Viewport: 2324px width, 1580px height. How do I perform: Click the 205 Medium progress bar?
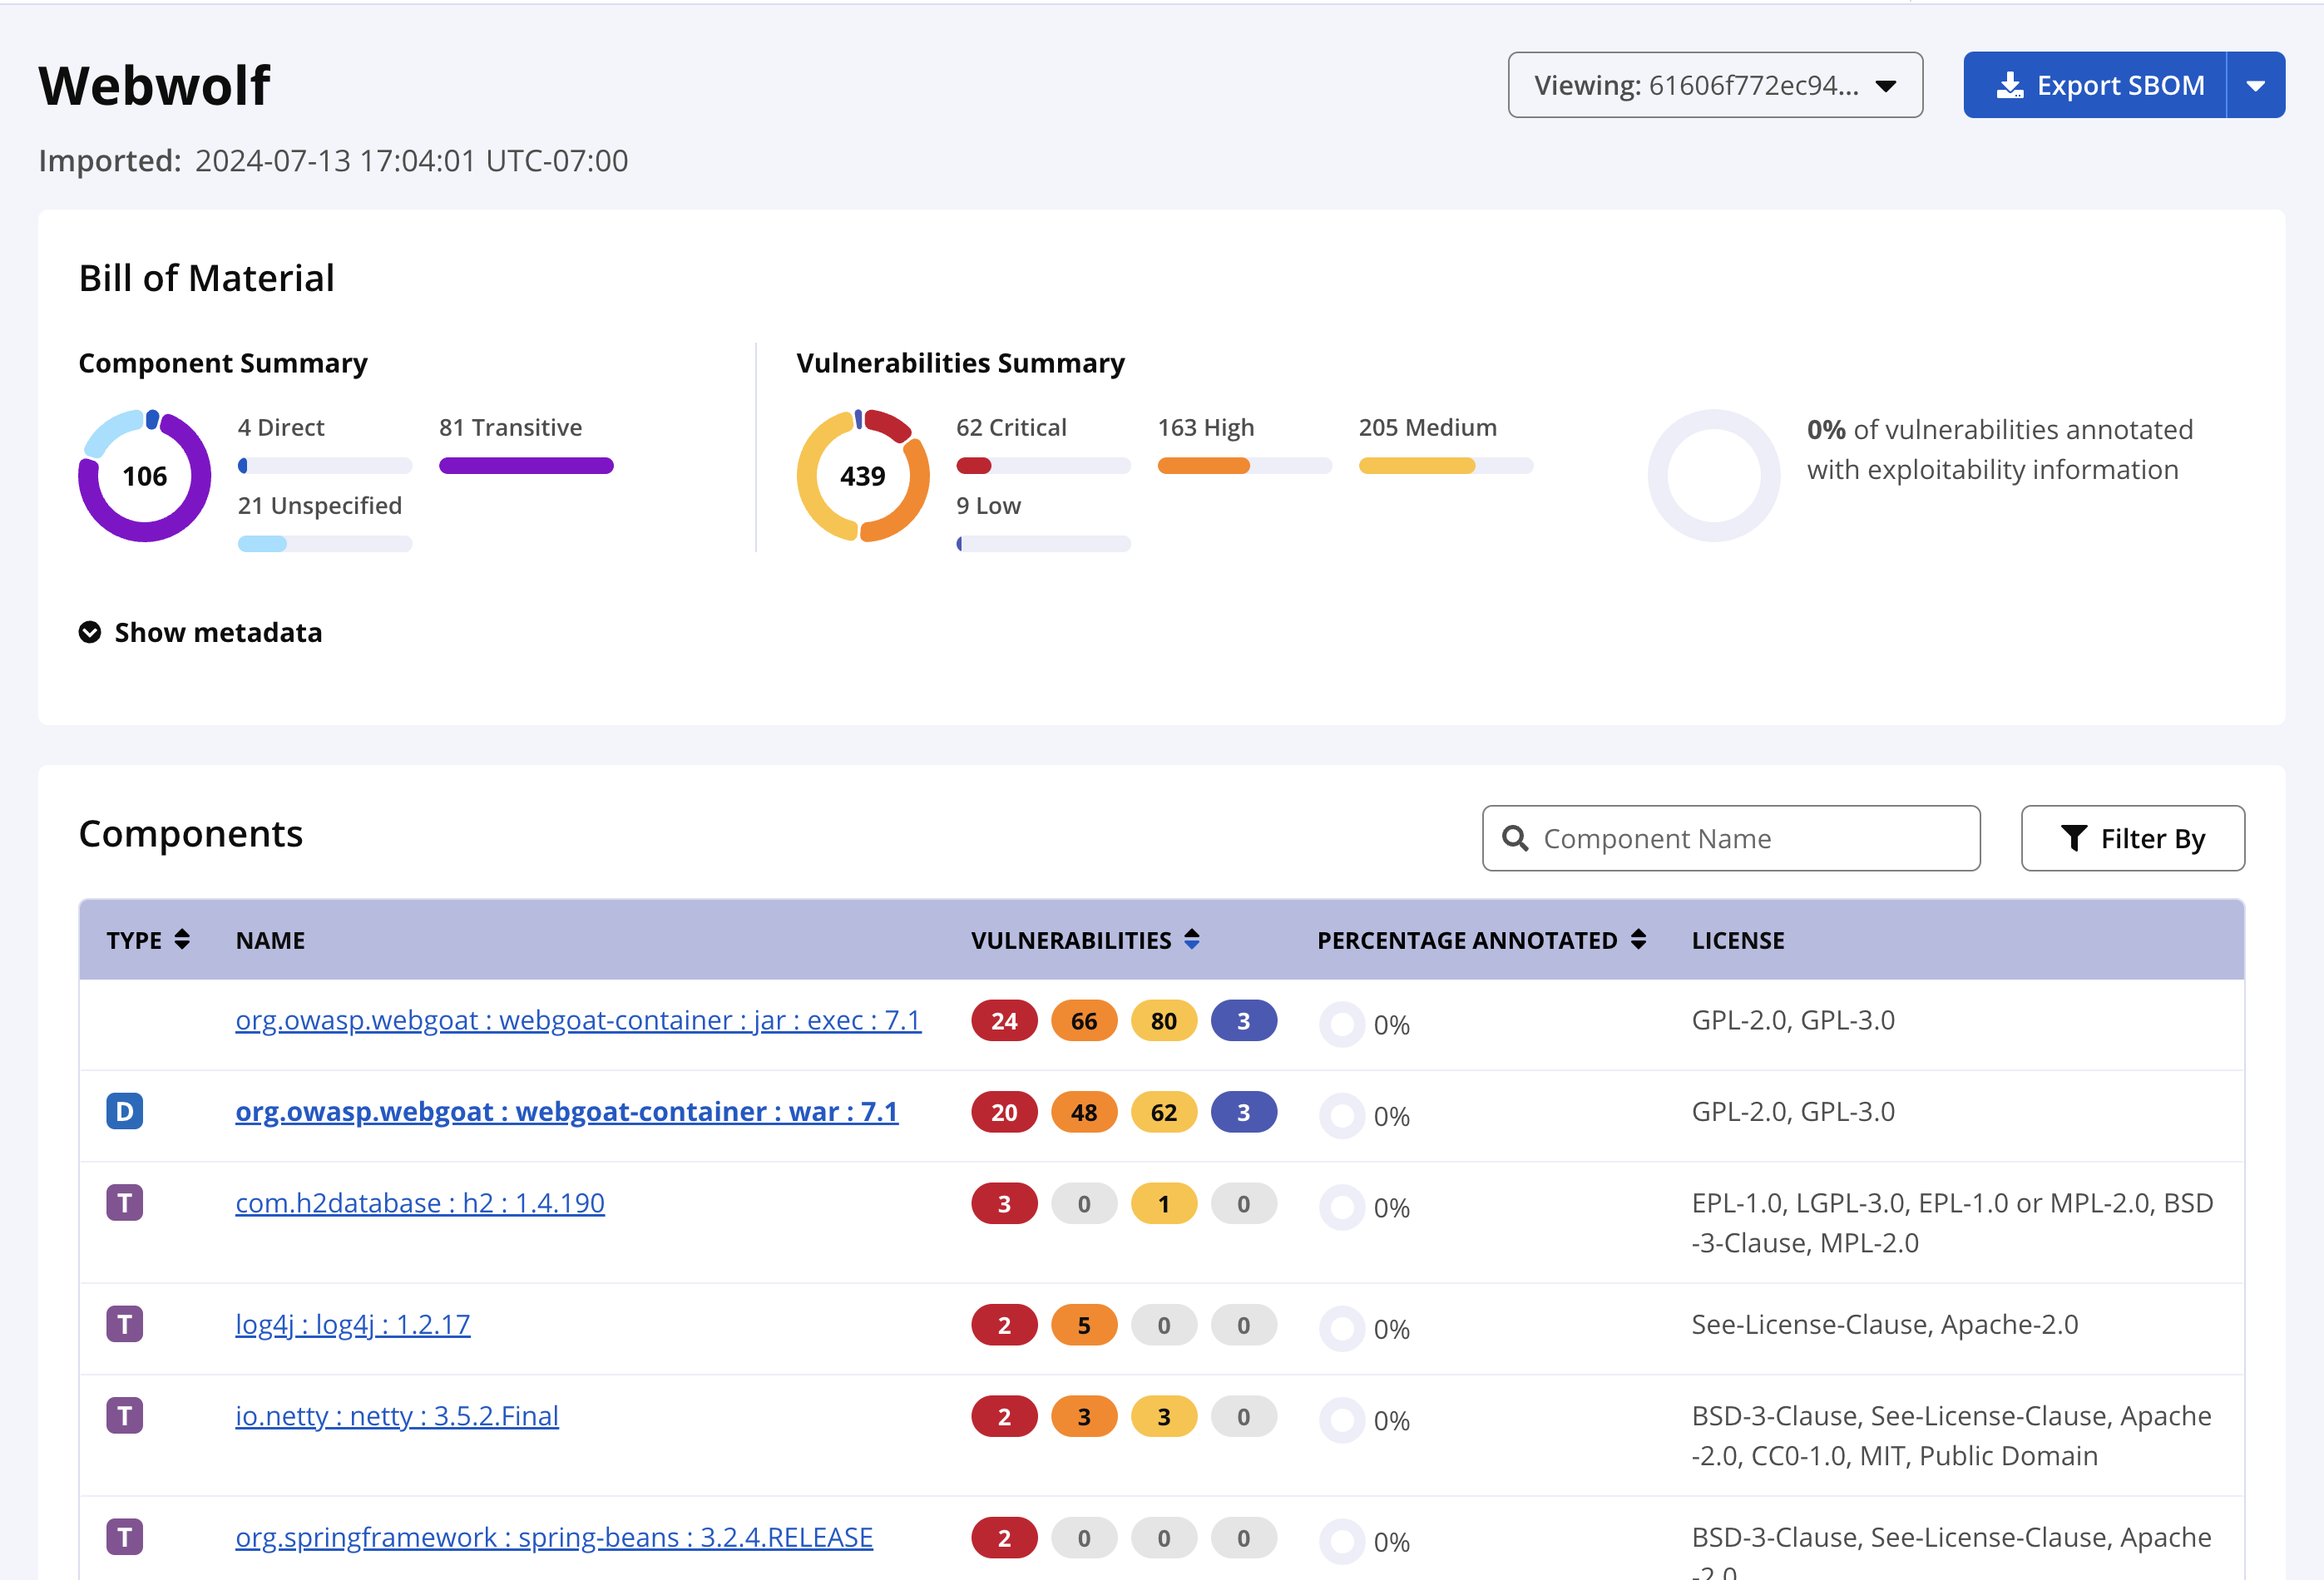tap(1446, 465)
